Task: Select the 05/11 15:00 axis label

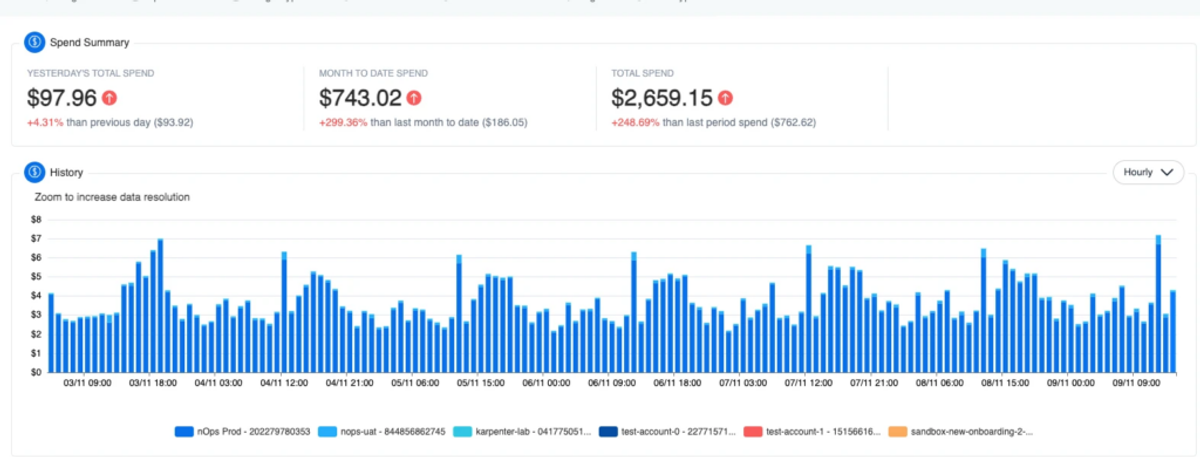Action: coord(480,382)
